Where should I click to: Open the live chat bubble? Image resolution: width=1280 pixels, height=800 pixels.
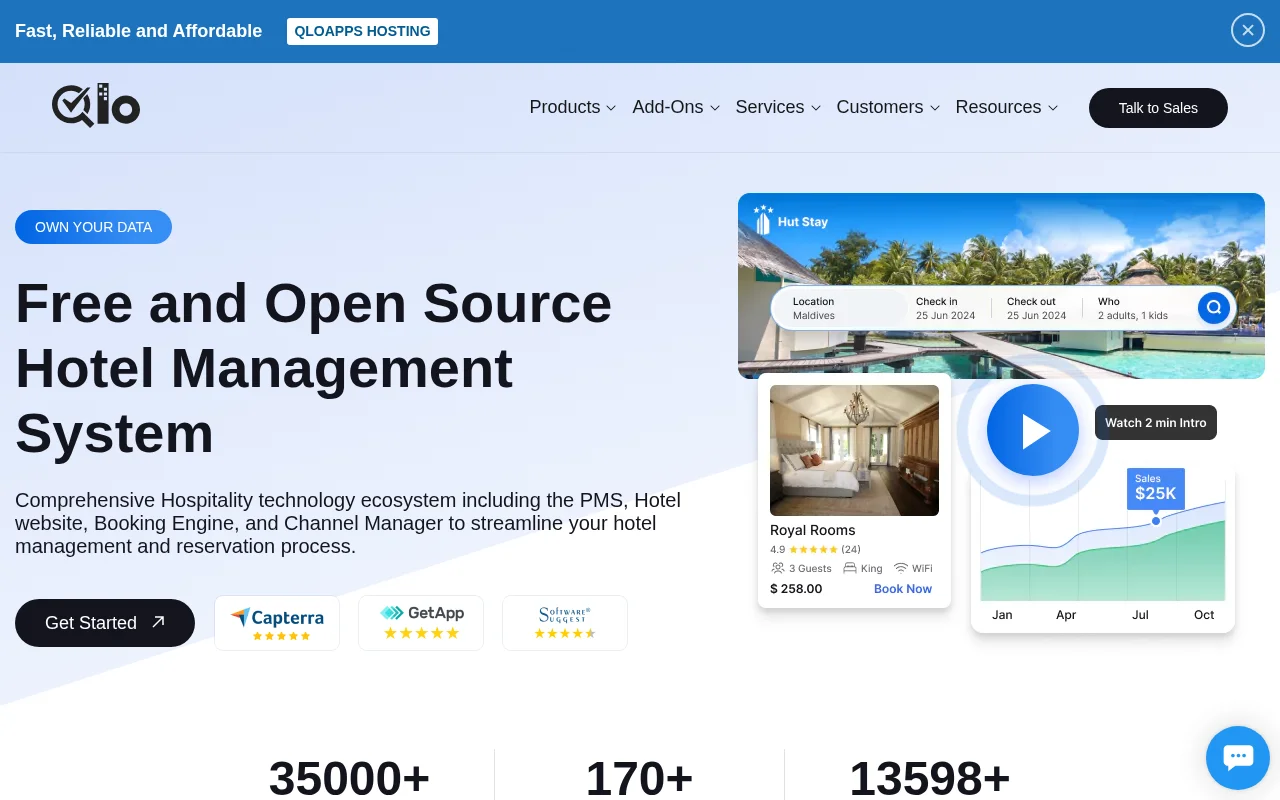click(1238, 758)
